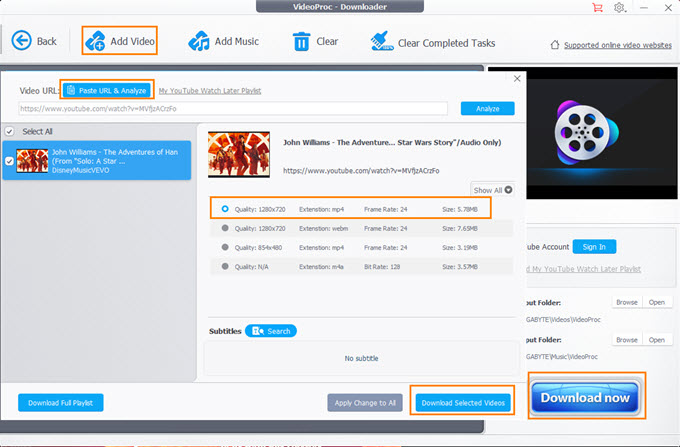The width and height of the screenshot is (680, 447).
Task: Click Paste URL & Analyze button
Action: [107, 90]
